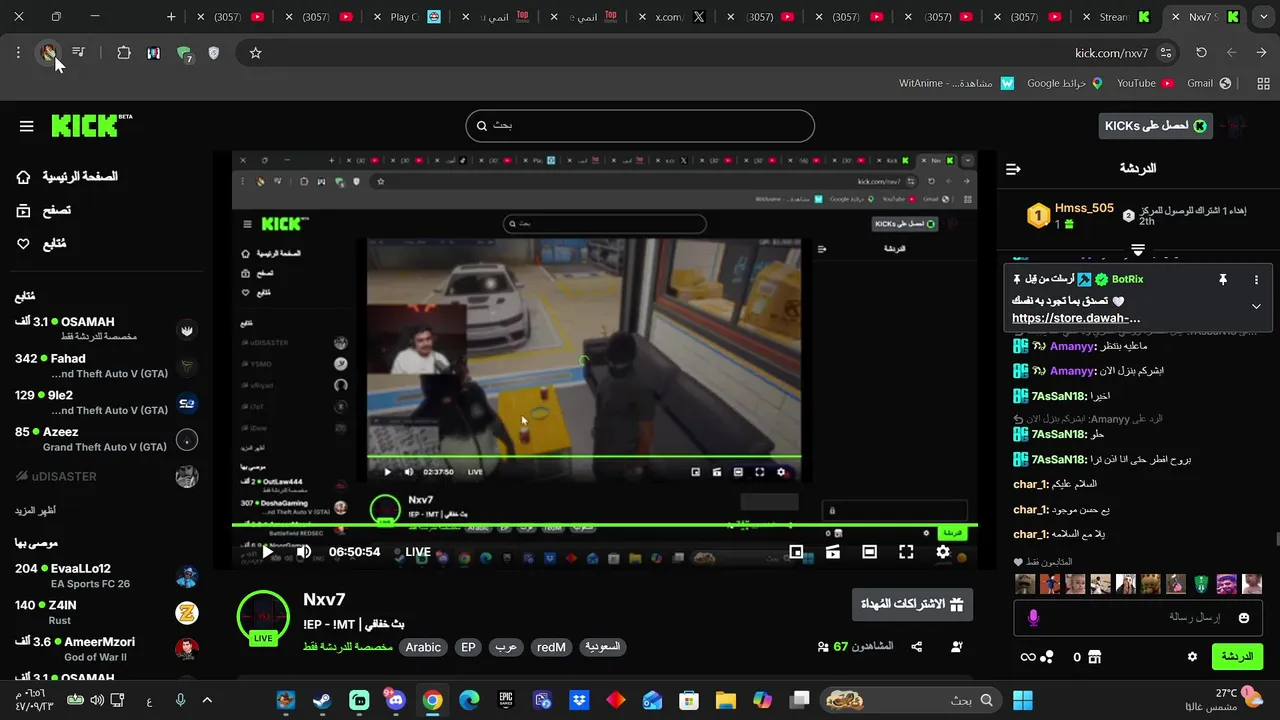Open the OSAMAH channel in following list
Image resolution: width=1280 pixels, height=720 pixels.
pyautogui.click(x=105, y=329)
